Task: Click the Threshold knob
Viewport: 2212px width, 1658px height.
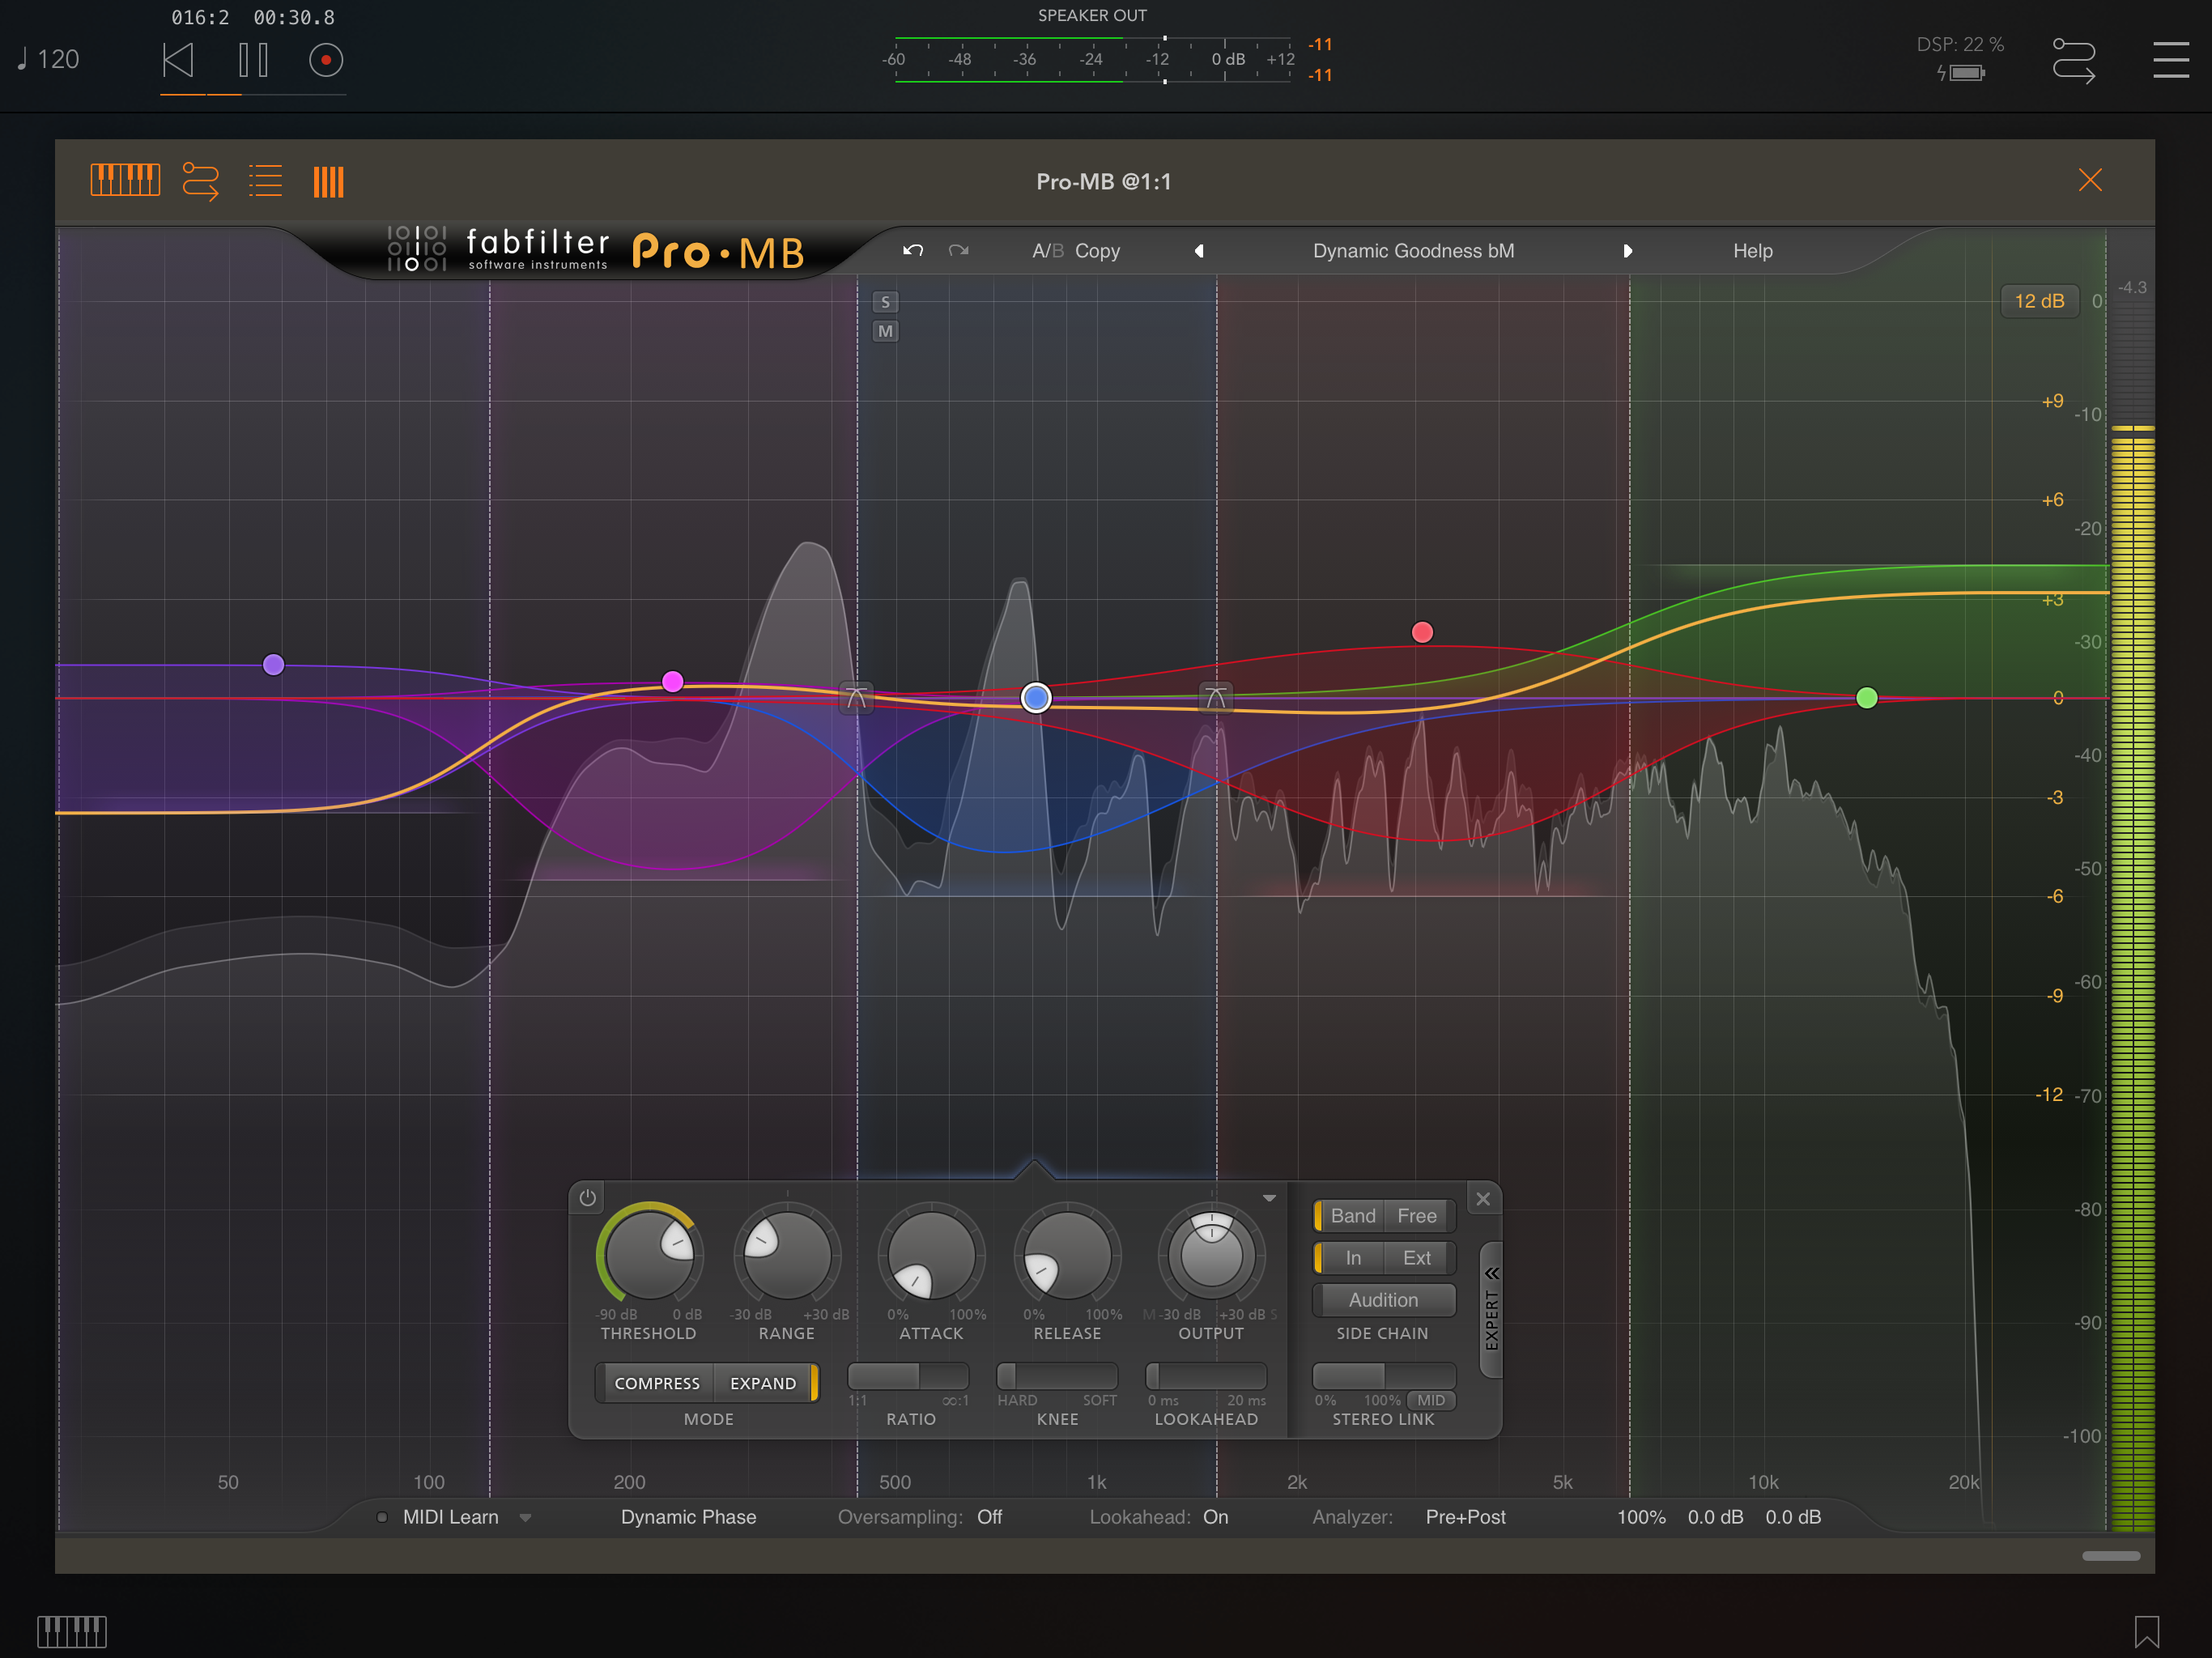Action: coord(649,1255)
